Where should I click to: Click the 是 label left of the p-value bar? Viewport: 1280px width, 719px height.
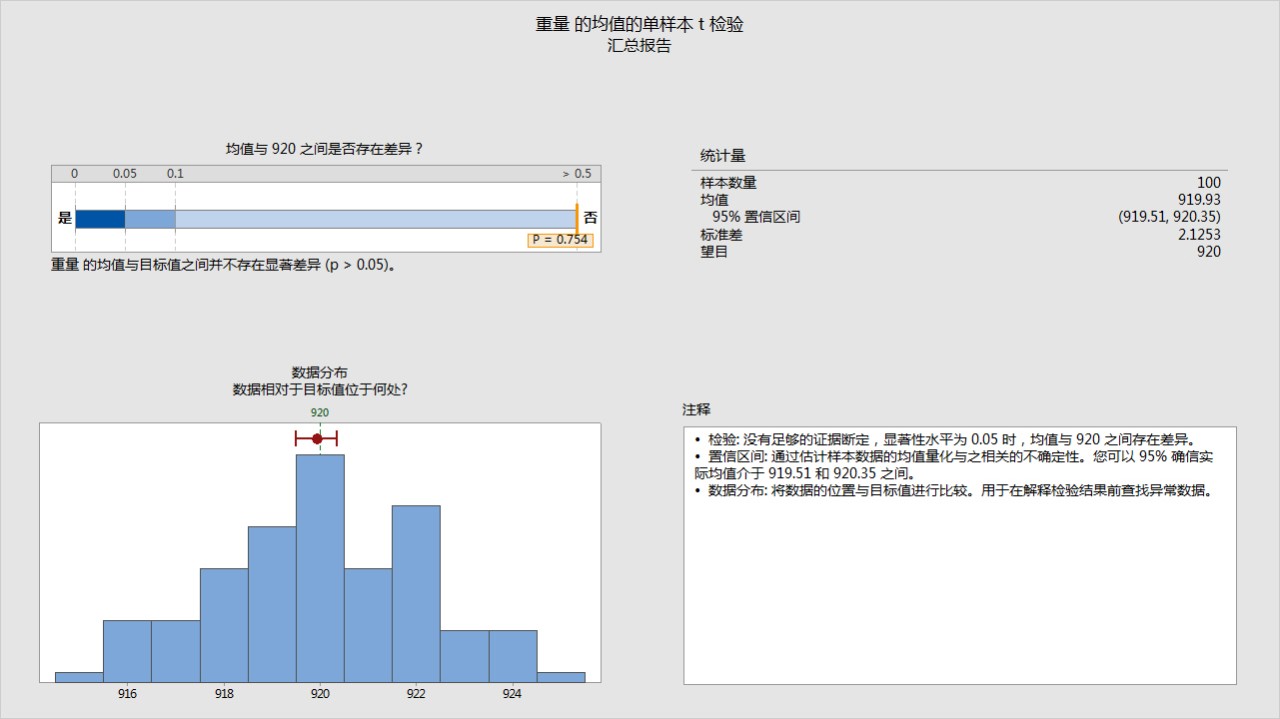click(65, 218)
